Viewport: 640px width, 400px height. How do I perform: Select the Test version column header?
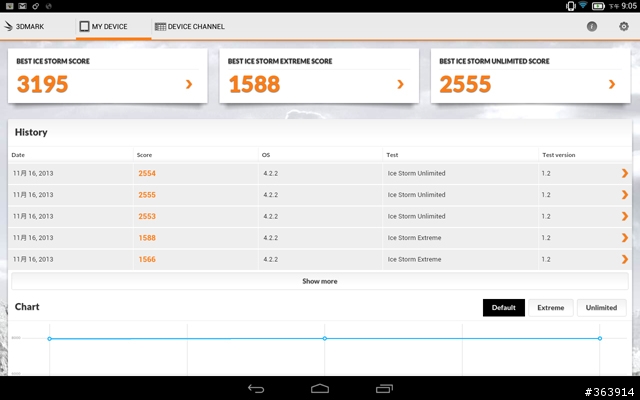coord(558,155)
